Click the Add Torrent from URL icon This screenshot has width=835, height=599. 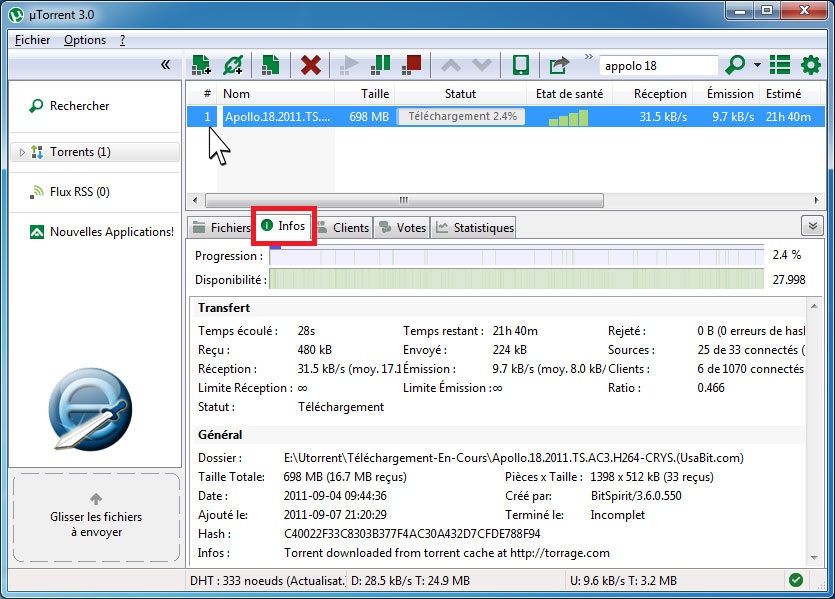(x=233, y=65)
